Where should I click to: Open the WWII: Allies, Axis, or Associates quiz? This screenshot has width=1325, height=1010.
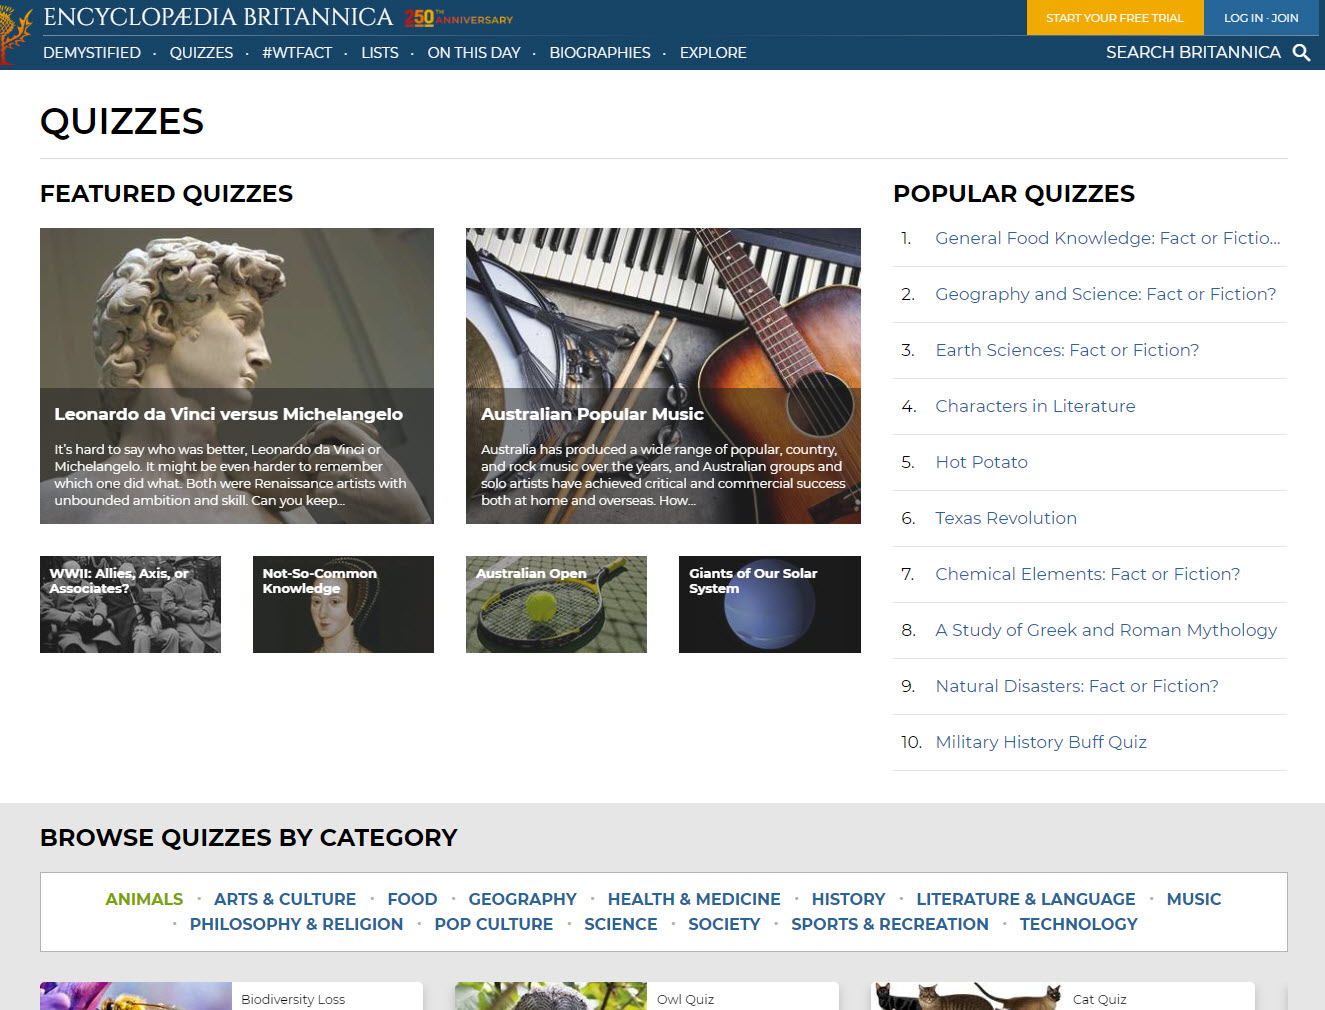[x=130, y=604]
